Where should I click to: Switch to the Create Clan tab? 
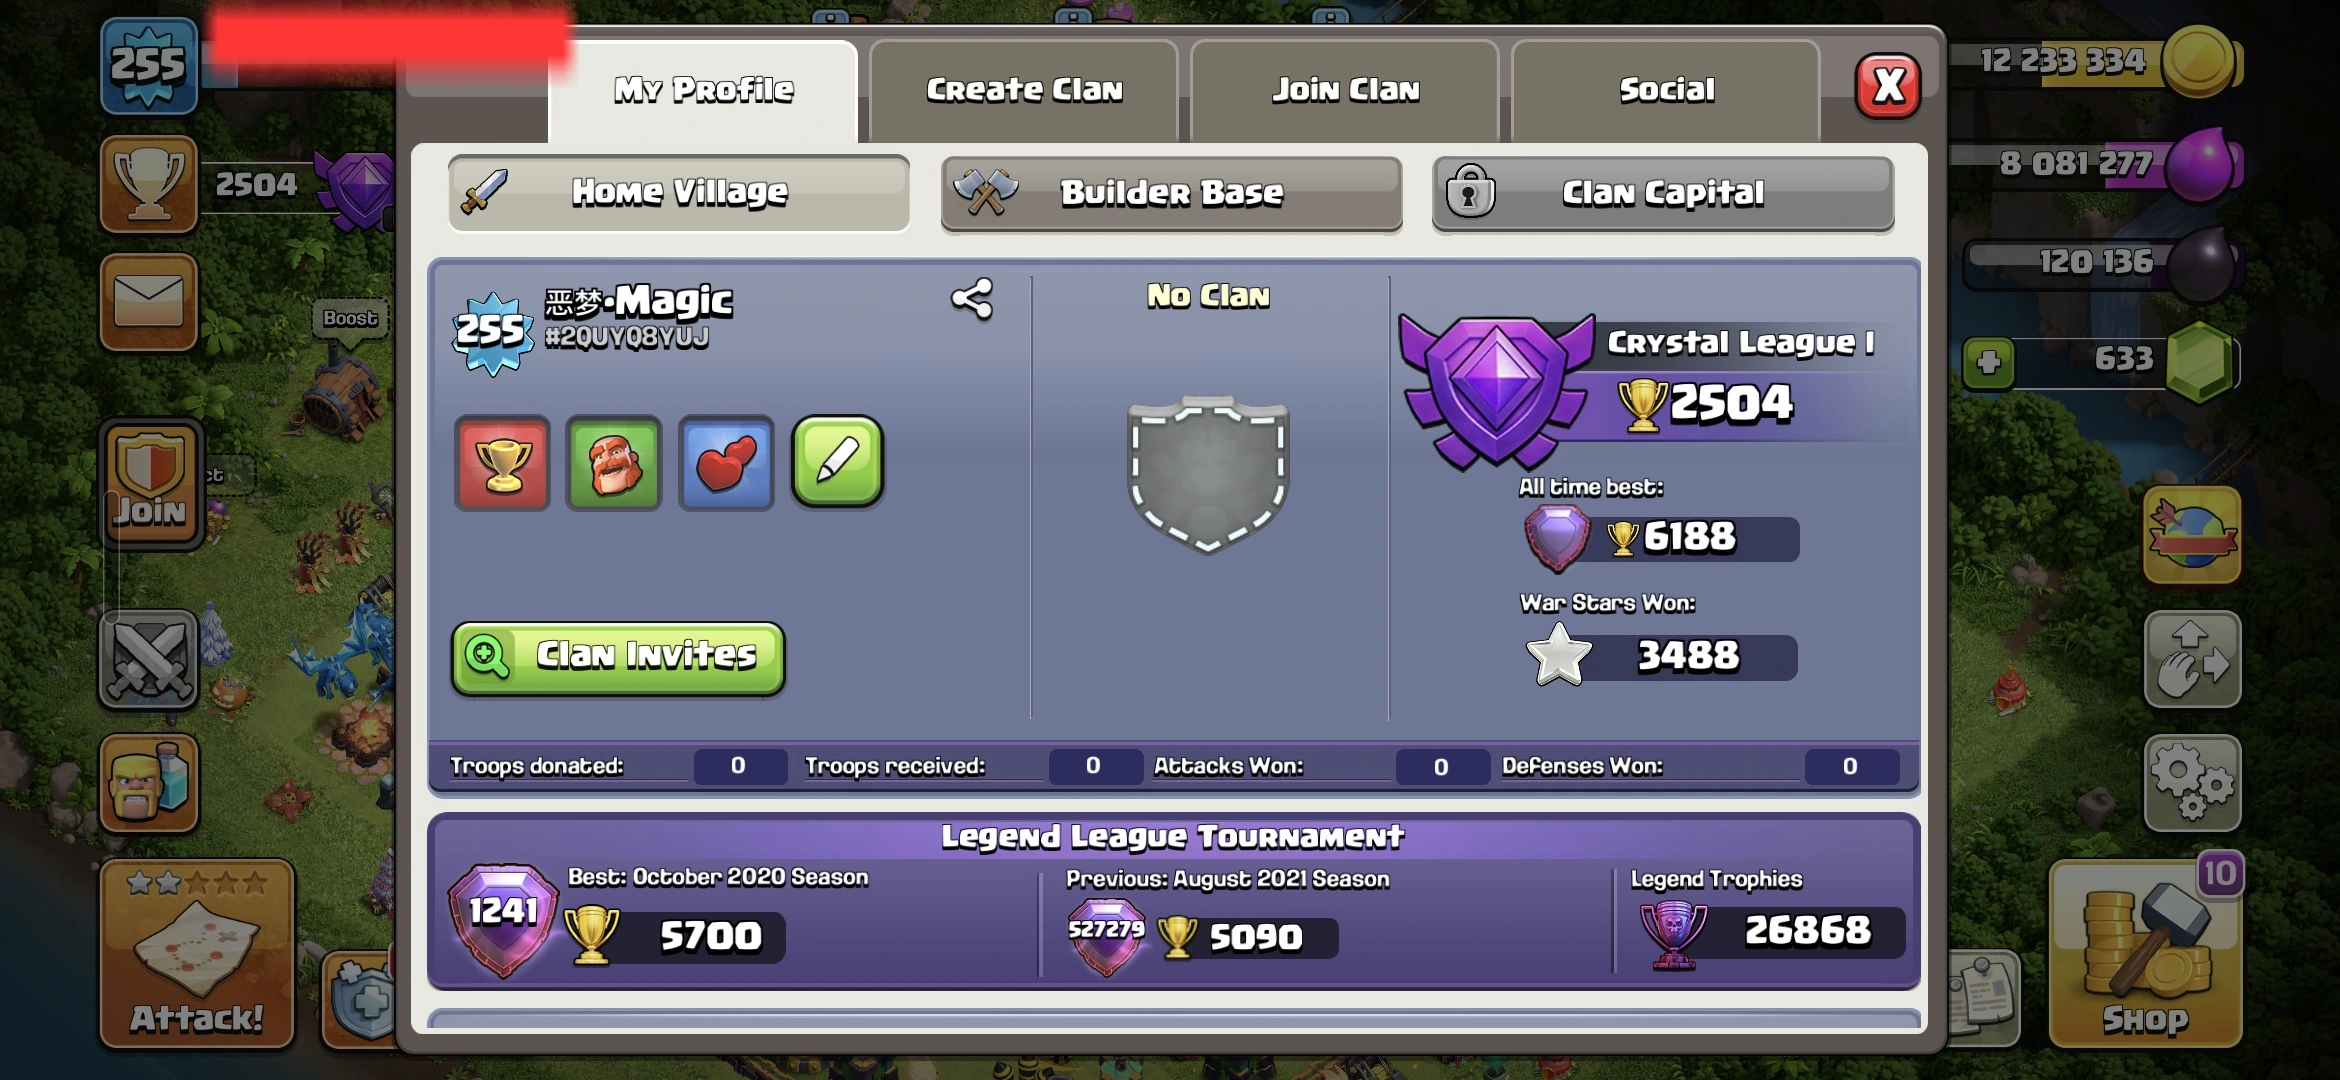(x=1024, y=90)
